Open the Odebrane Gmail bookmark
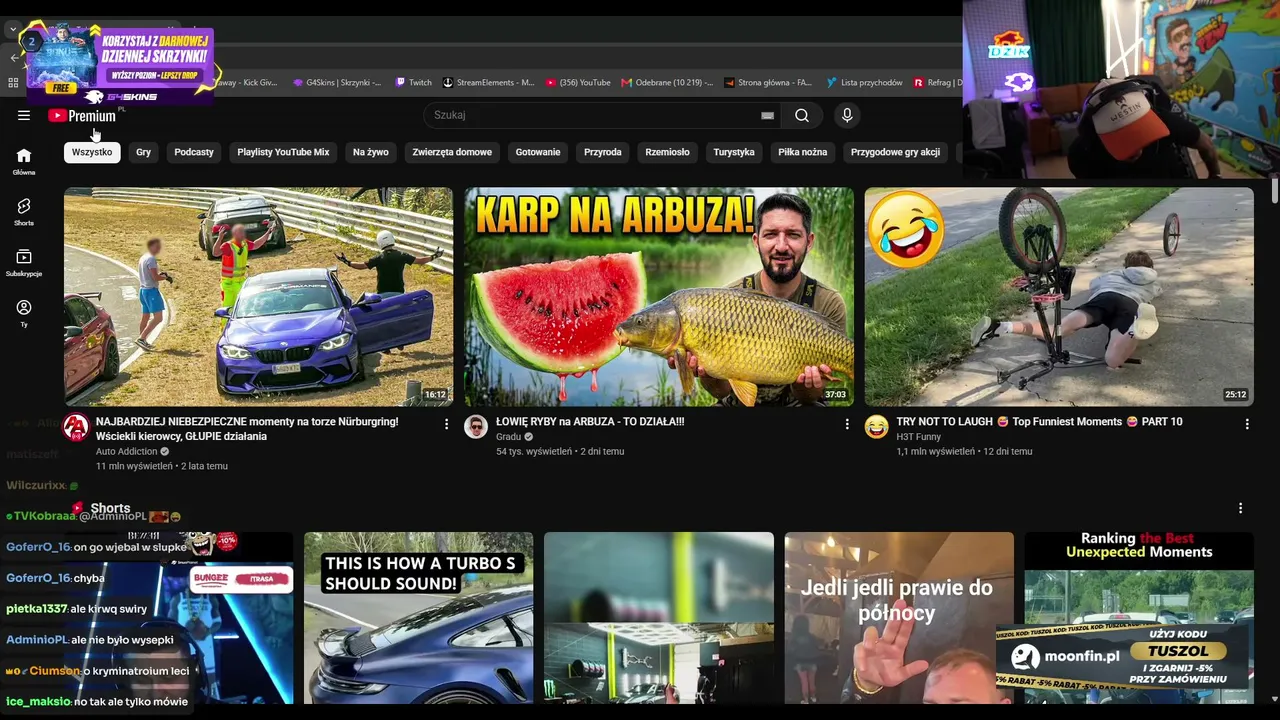Image resolution: width=1280 pixels, height=720 pixels. (x=668, y=83)
